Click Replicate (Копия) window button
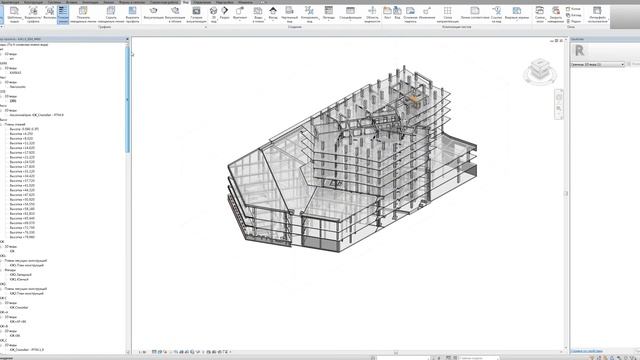Viewport: 640px width, 360px height. point(573,9)
